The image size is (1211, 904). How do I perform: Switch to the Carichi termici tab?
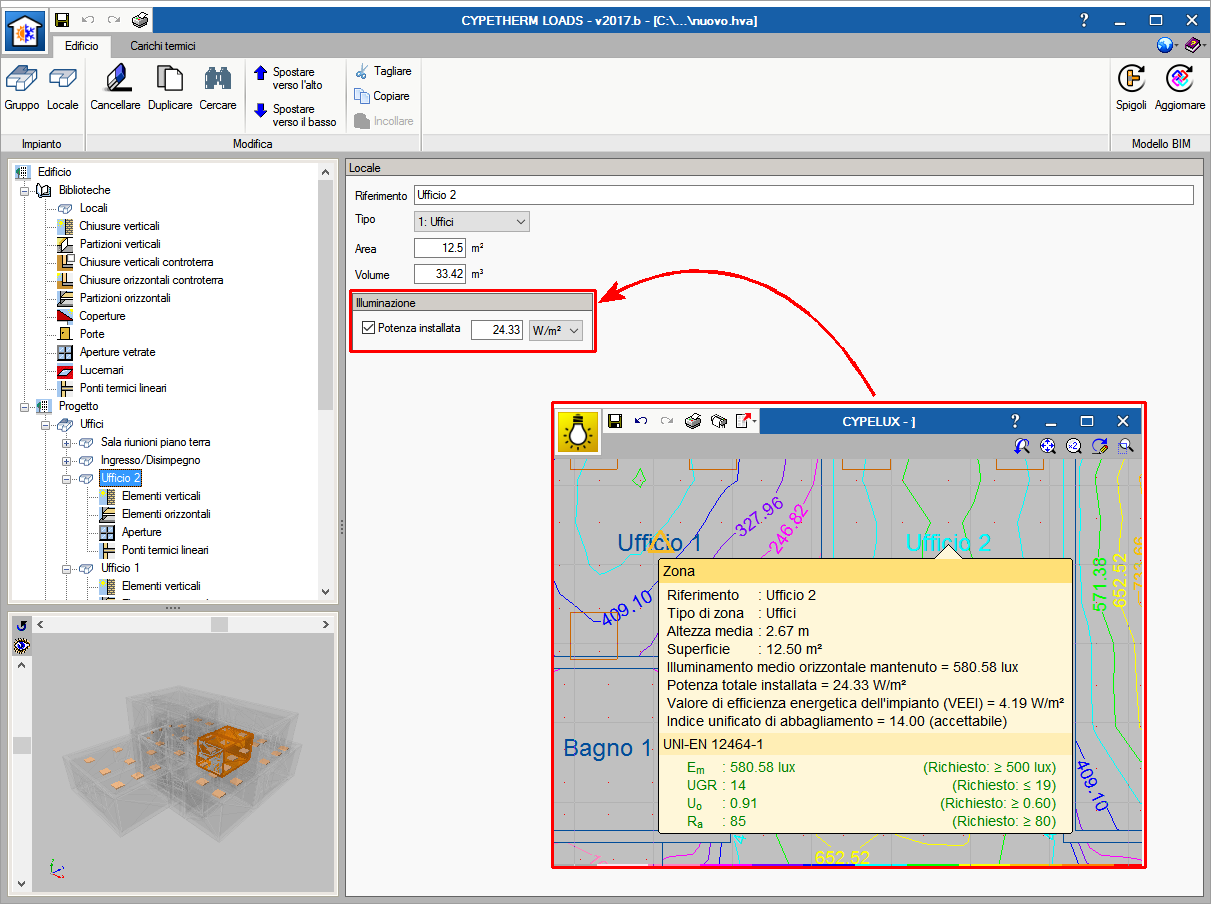pyautogui.click(x=163, y=45)
